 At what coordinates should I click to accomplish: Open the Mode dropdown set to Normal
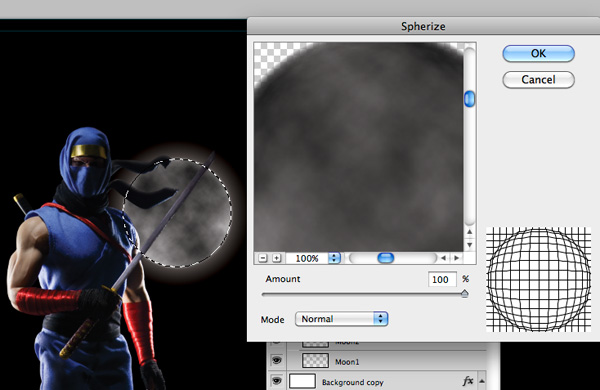(x=341, y=319)
